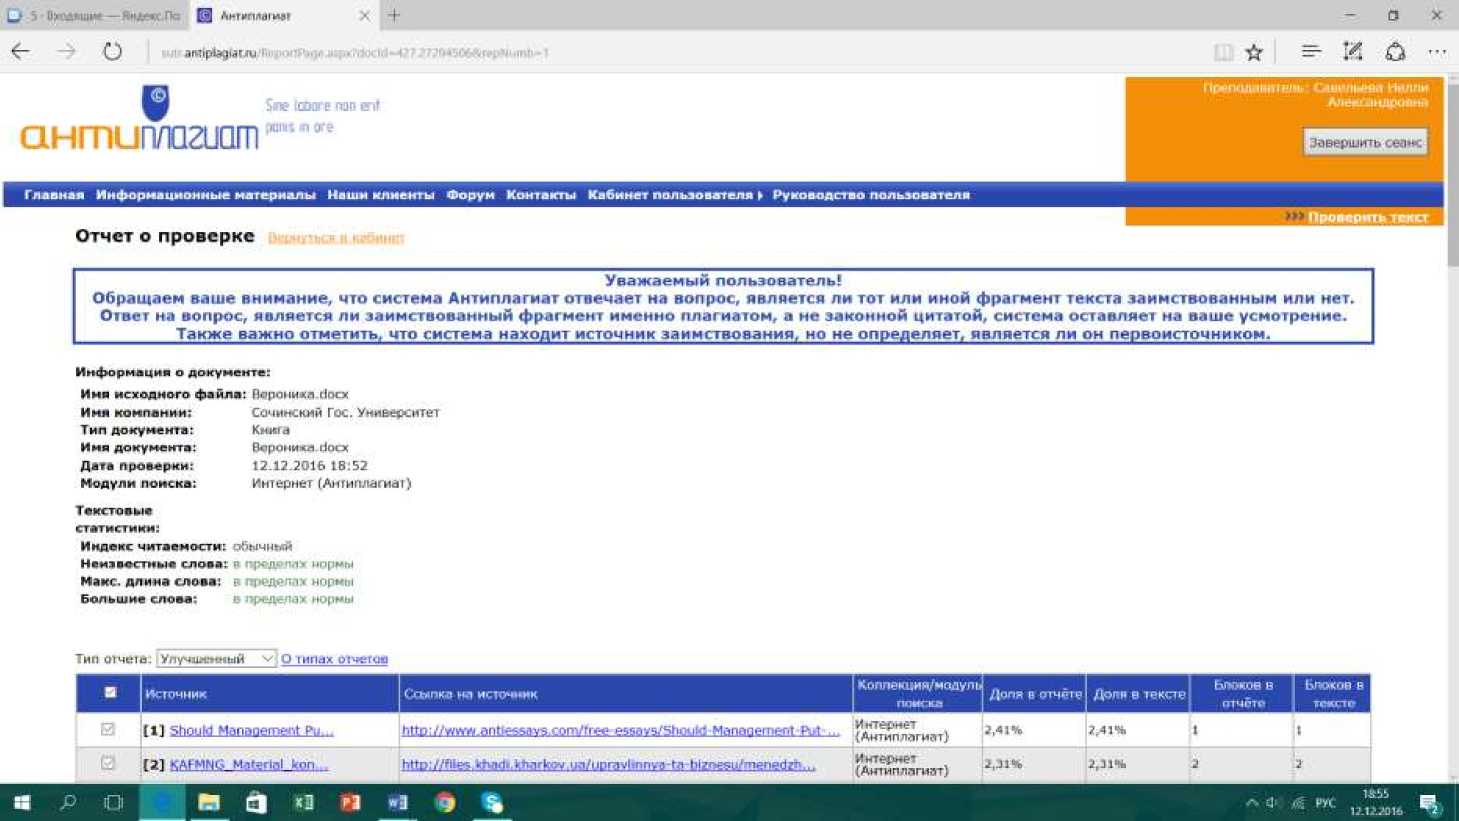Open the antiessays.com source URL

[x=621, y=731]
